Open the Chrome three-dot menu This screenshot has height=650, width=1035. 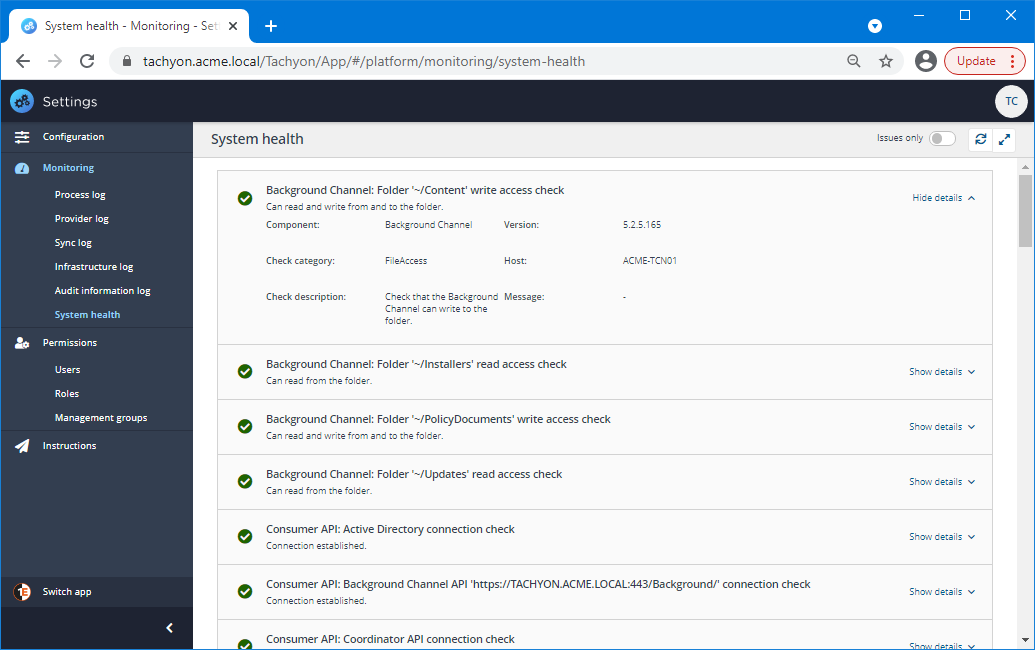(1013, 61)
